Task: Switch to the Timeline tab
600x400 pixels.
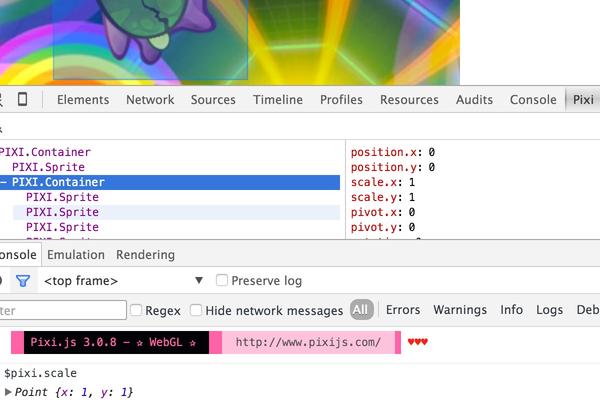Action: click(278, 100)
